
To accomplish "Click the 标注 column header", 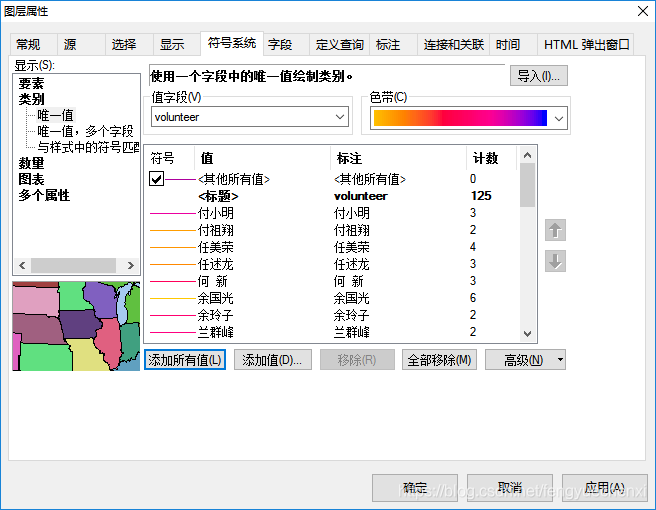I will point(349,158).
